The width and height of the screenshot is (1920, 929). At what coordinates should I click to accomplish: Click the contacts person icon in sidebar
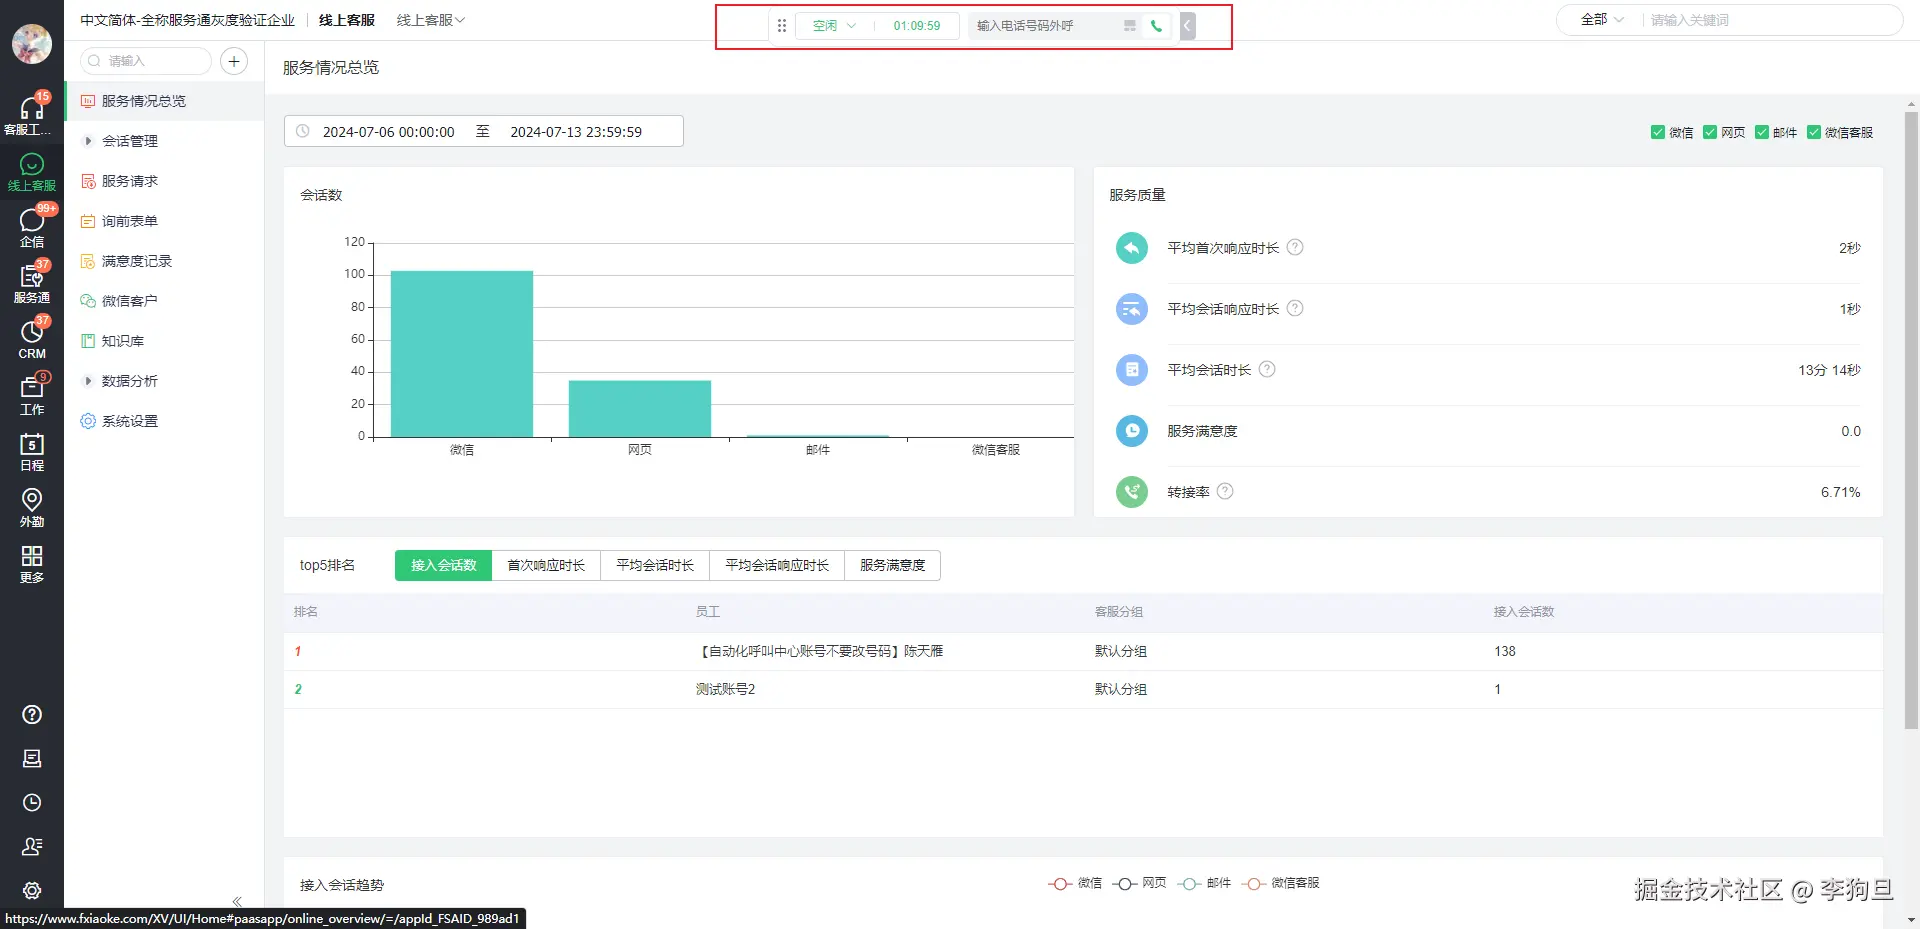[32, 846]
